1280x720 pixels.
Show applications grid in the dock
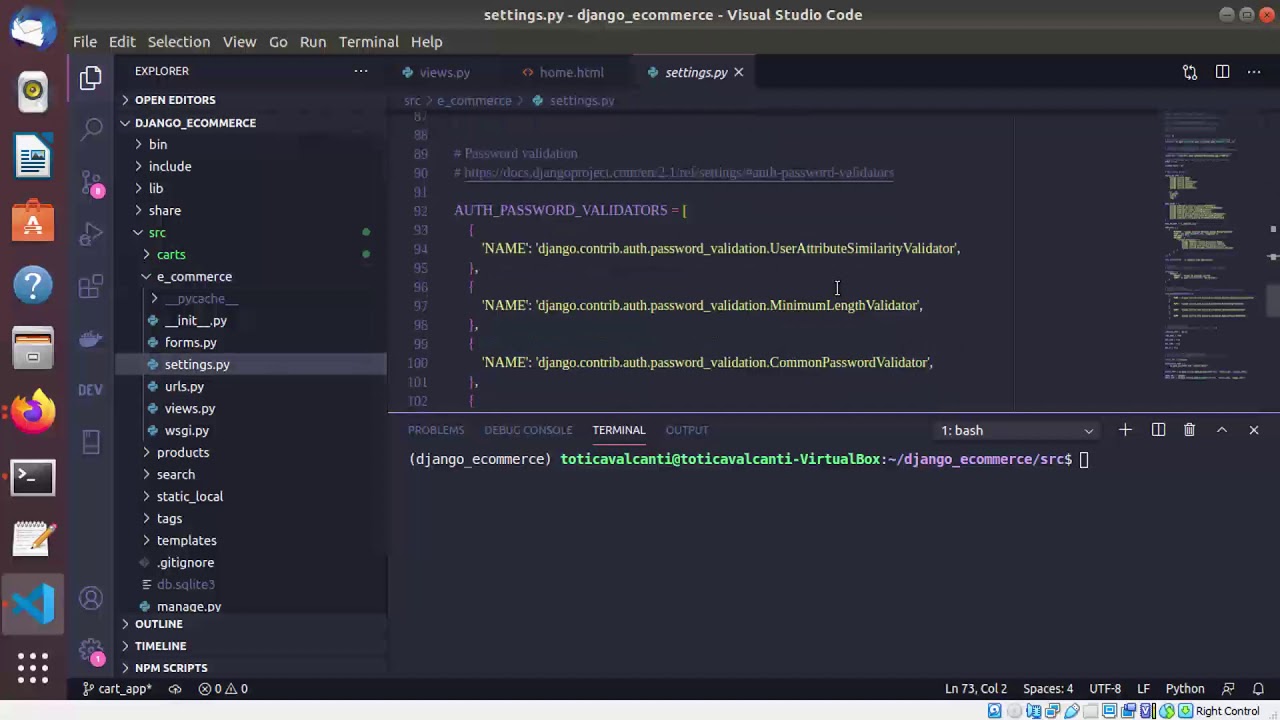point(33,667)
